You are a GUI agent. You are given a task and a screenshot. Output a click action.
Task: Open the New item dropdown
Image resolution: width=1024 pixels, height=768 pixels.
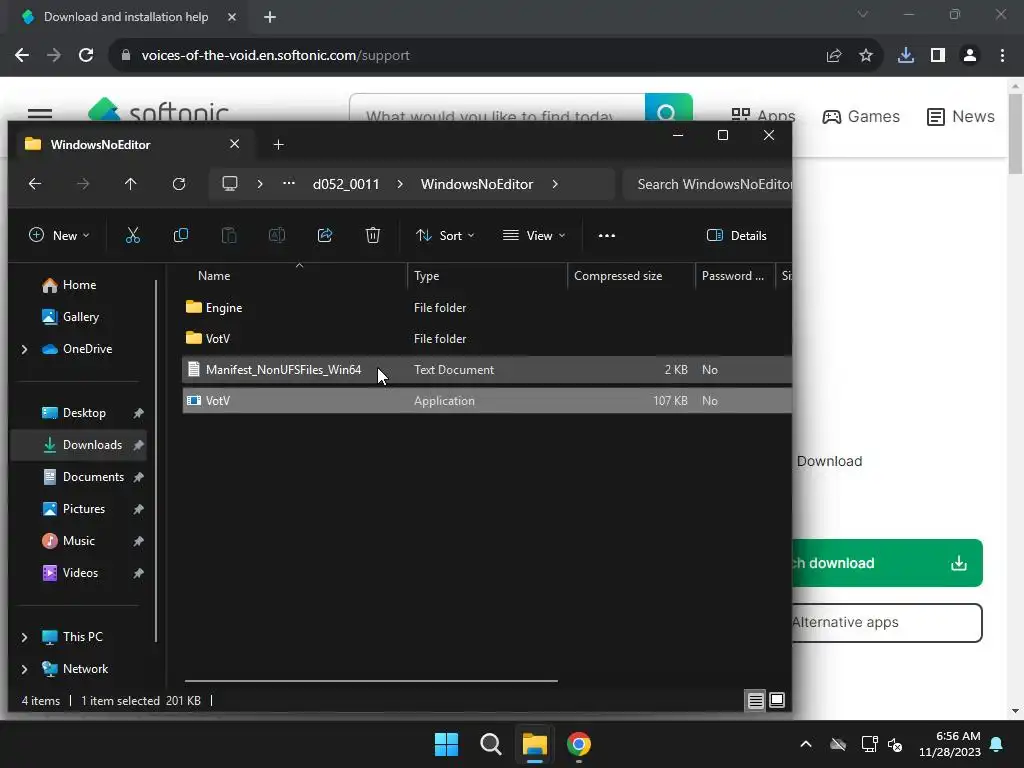[59, 236]
